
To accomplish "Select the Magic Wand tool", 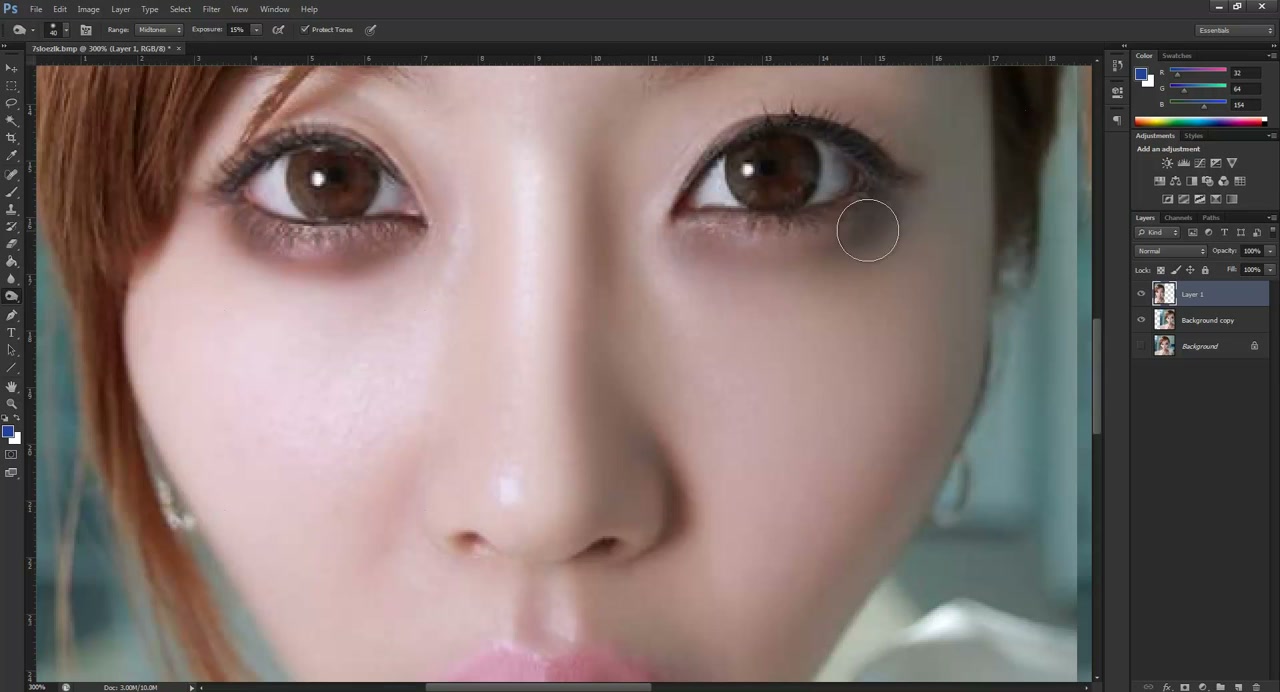I will (x=12, y=121).
